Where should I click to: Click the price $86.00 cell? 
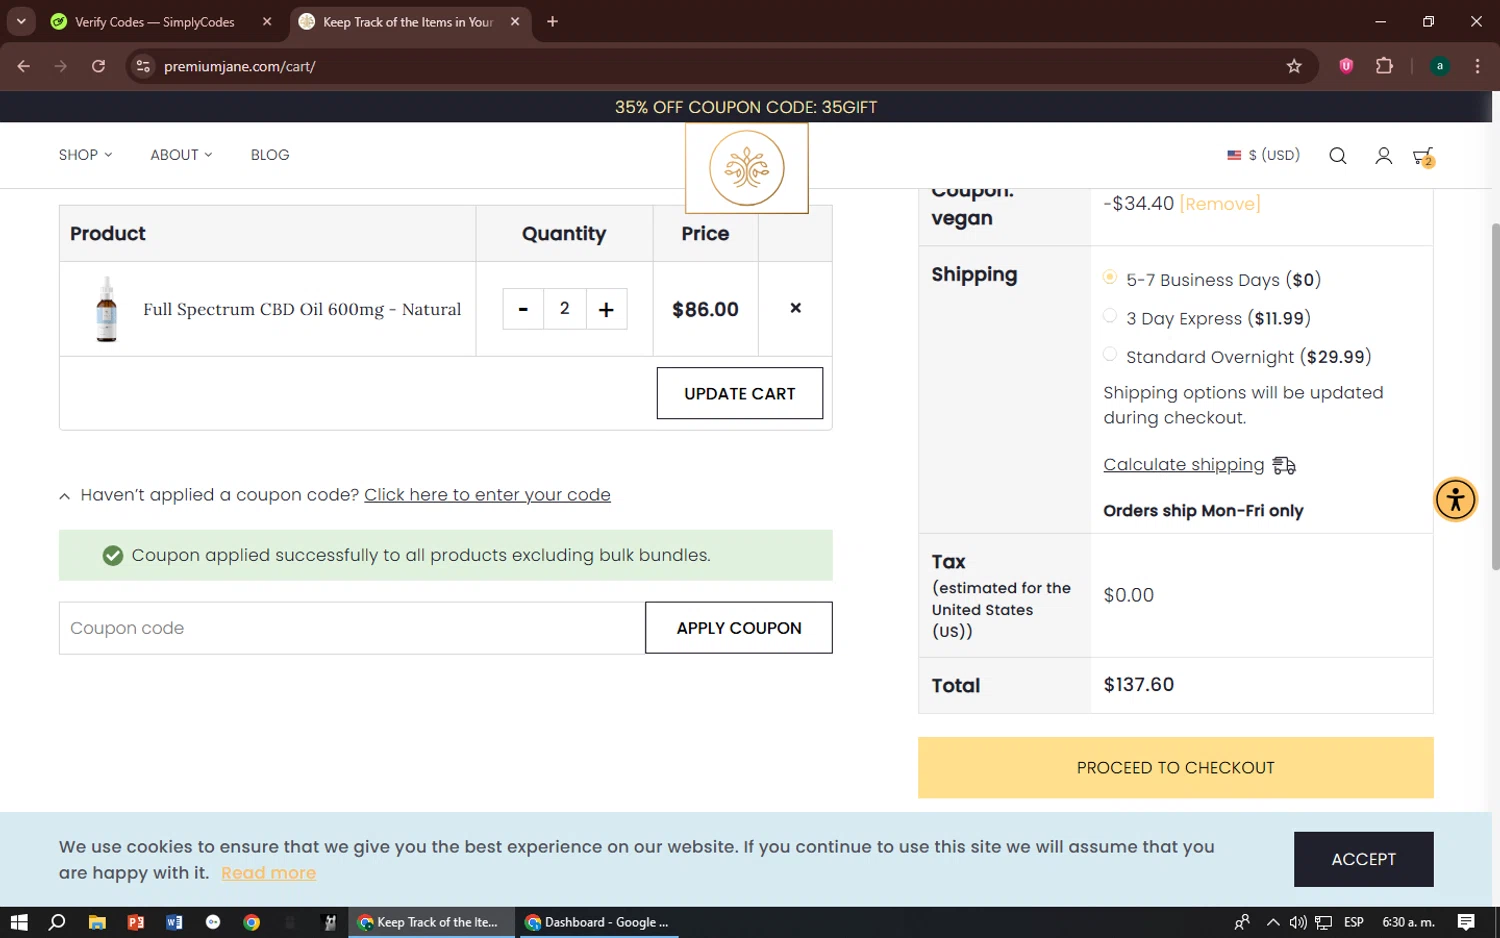[x=705, y=309]
